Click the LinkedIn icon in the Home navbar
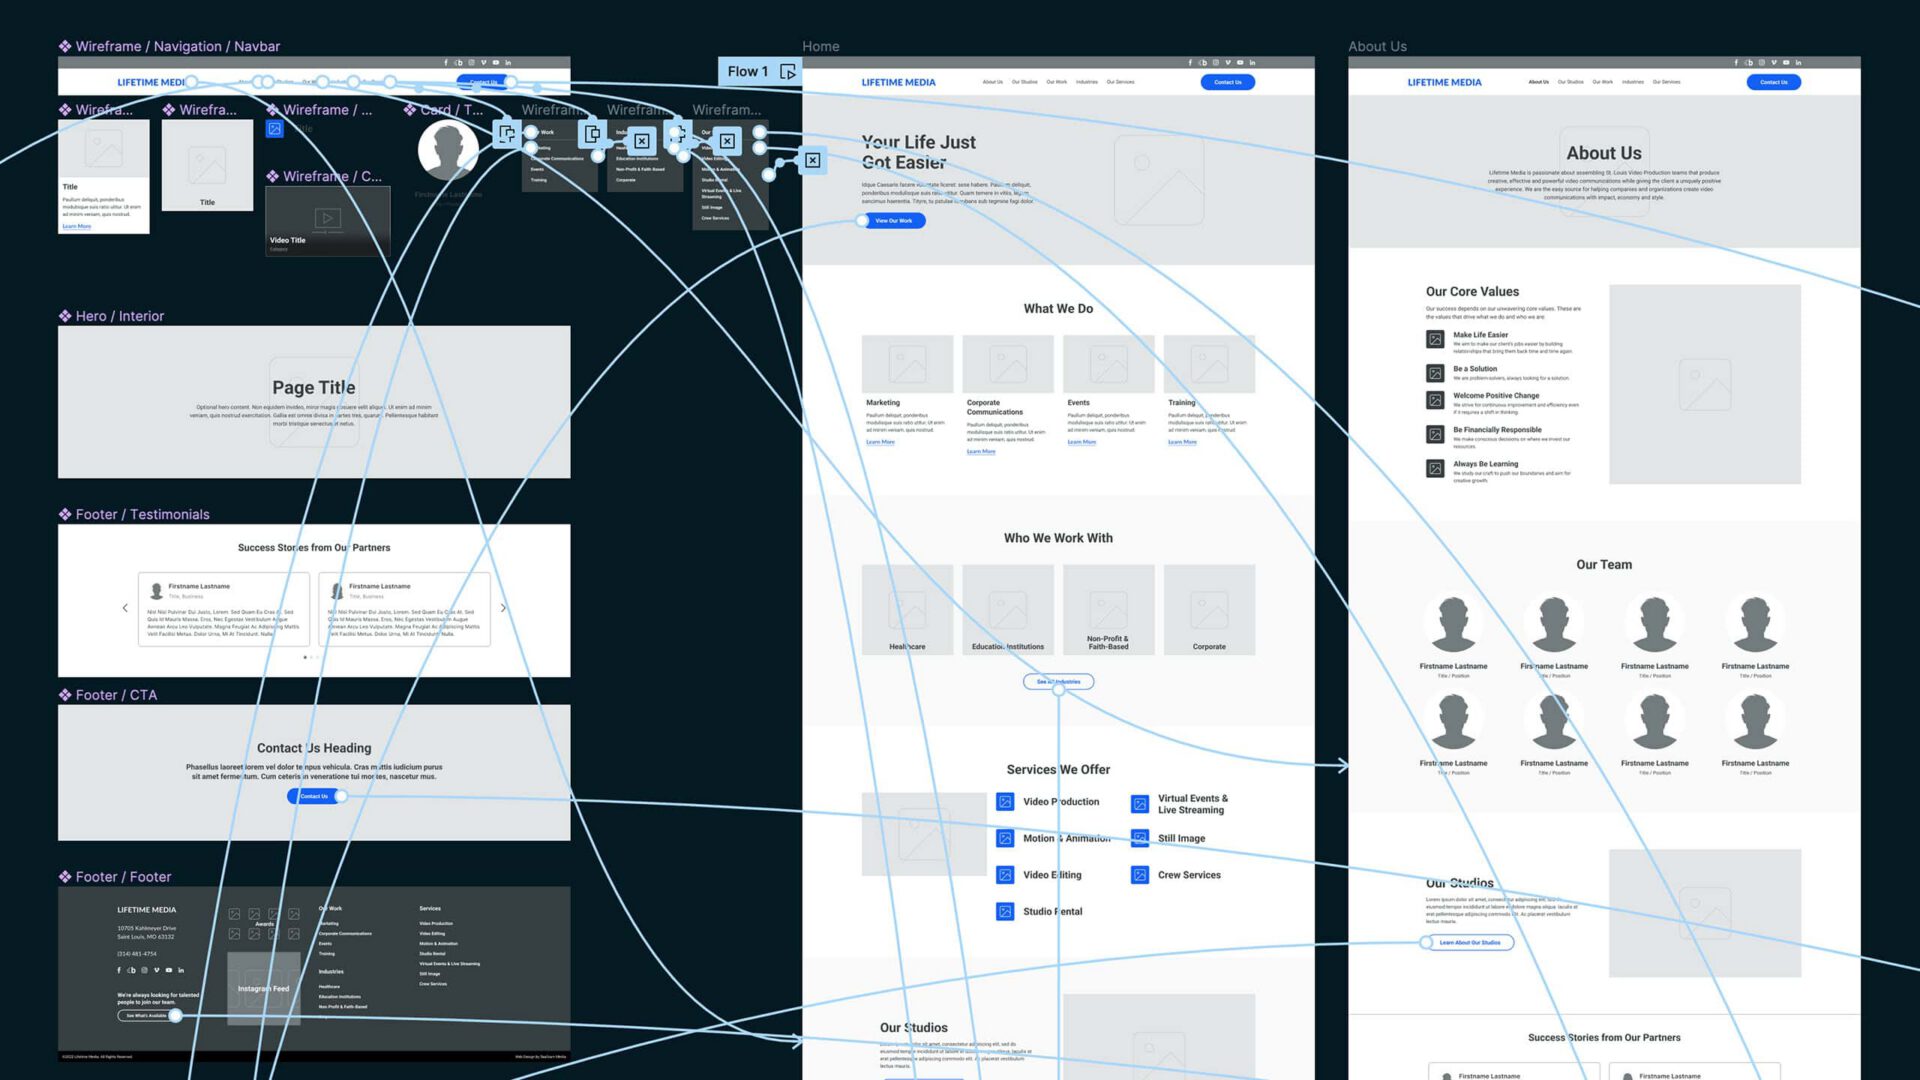 pyautogui.click(x=1252, y=62)
